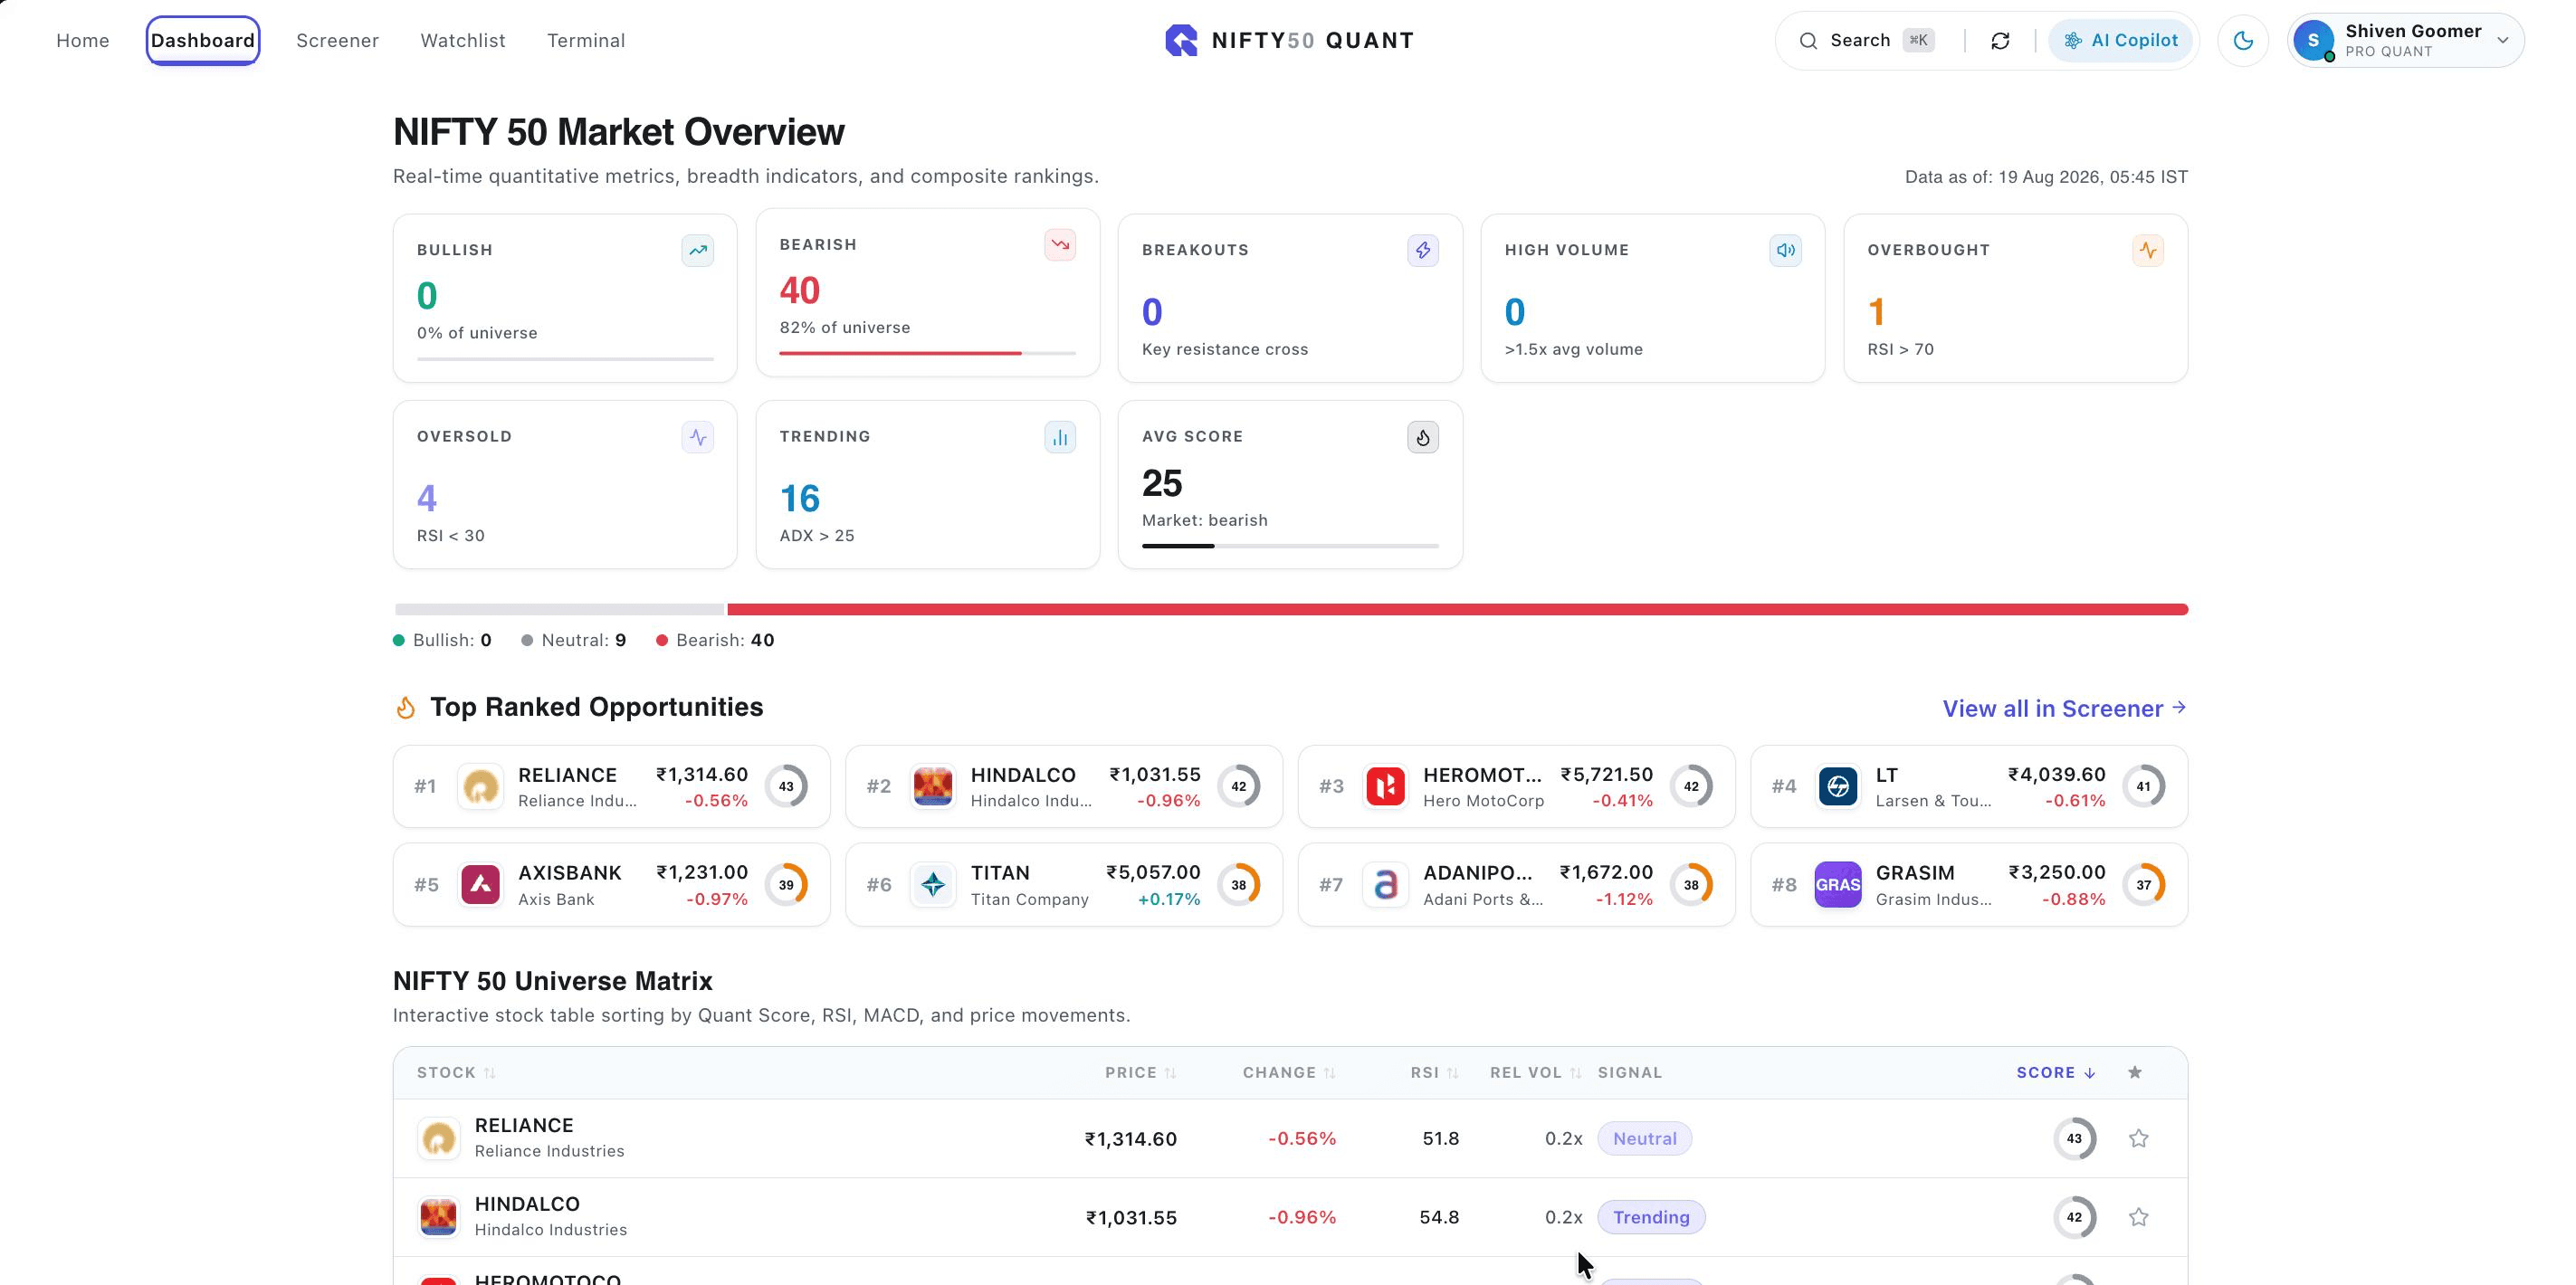Image resolution: width=2576 pixels, height=1285 pixels.
Task: Sort table by PRICE column
Action: [1141, 1073]
